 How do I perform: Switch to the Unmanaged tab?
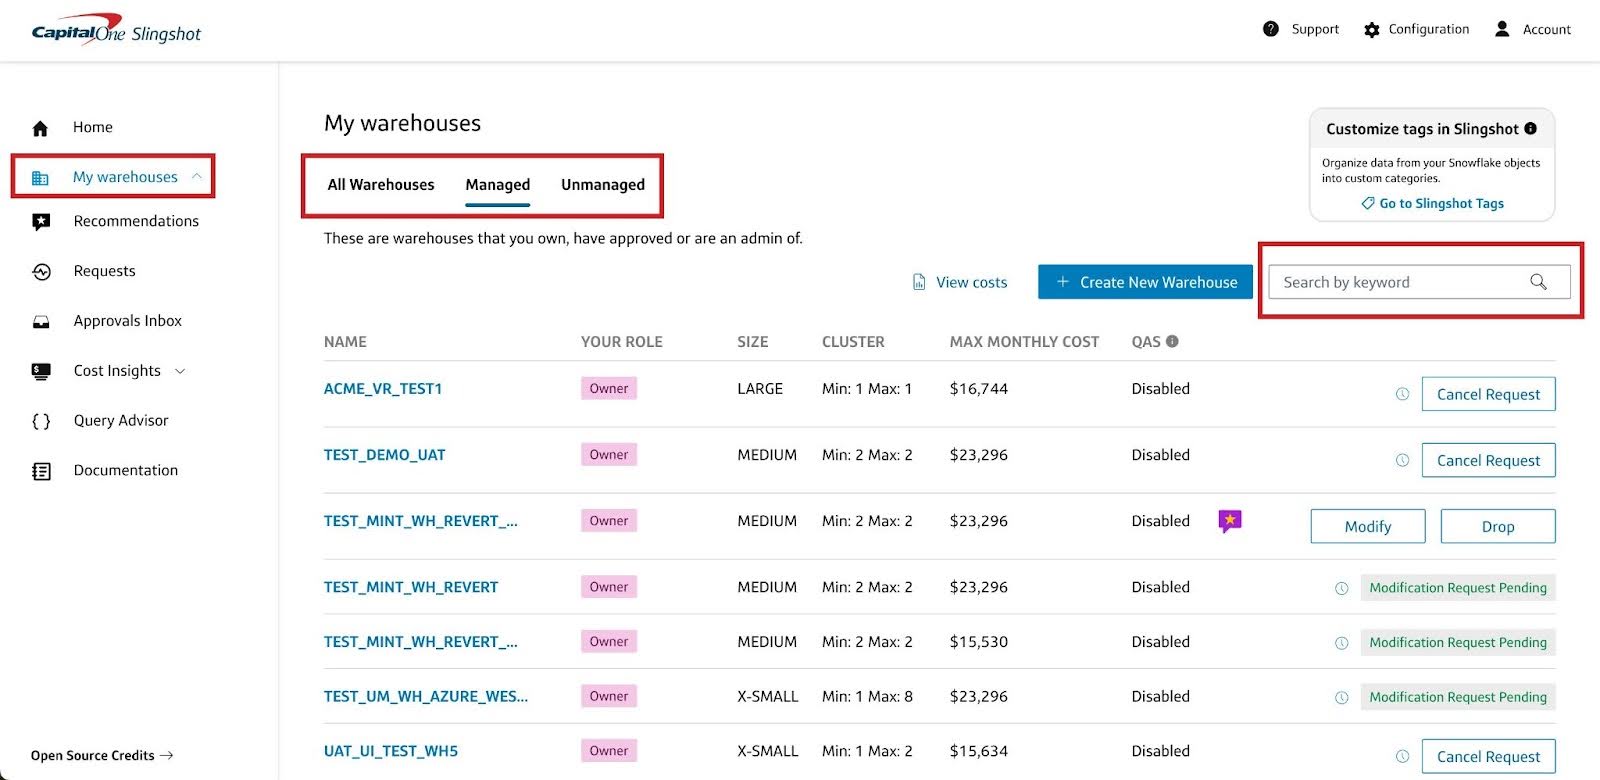click(603, 184)
